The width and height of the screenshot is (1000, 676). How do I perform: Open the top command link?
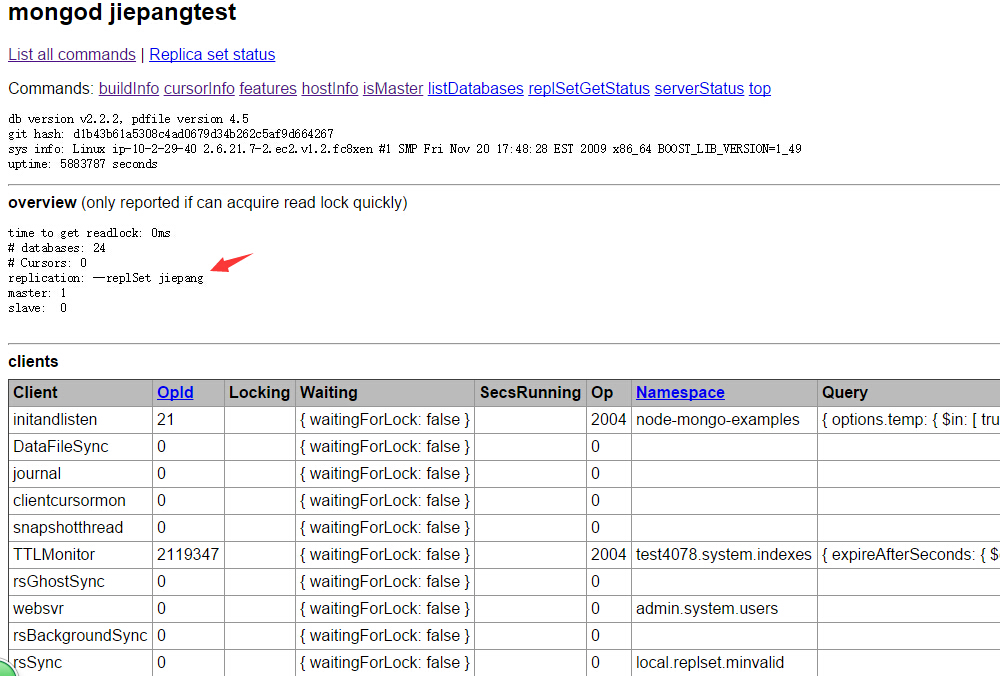tap(760, 89)
